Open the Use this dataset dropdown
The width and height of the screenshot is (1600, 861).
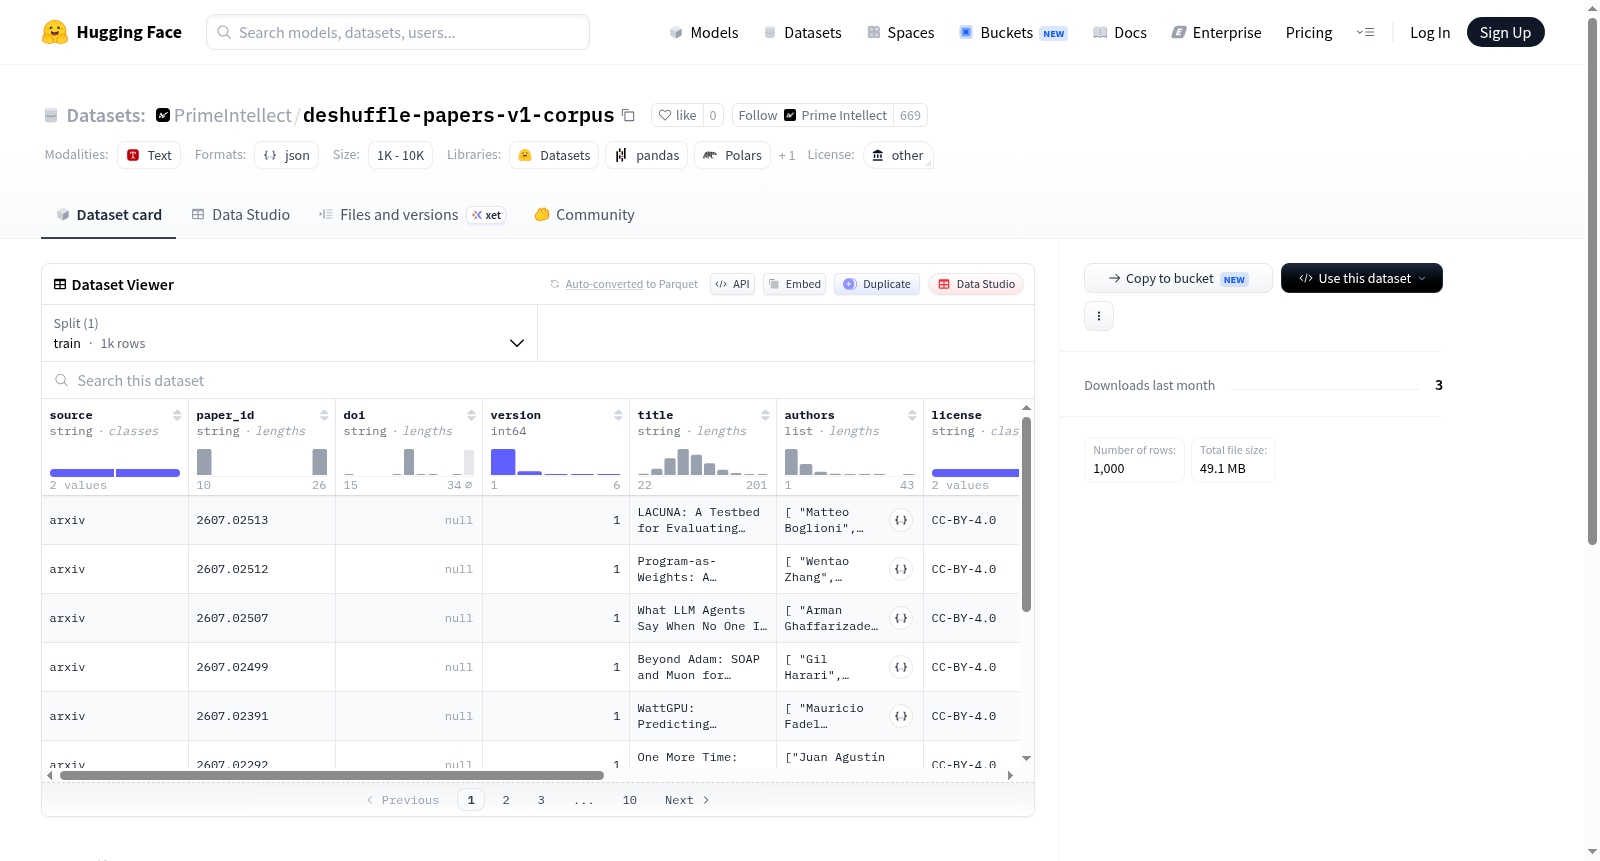pos(1362,278)
